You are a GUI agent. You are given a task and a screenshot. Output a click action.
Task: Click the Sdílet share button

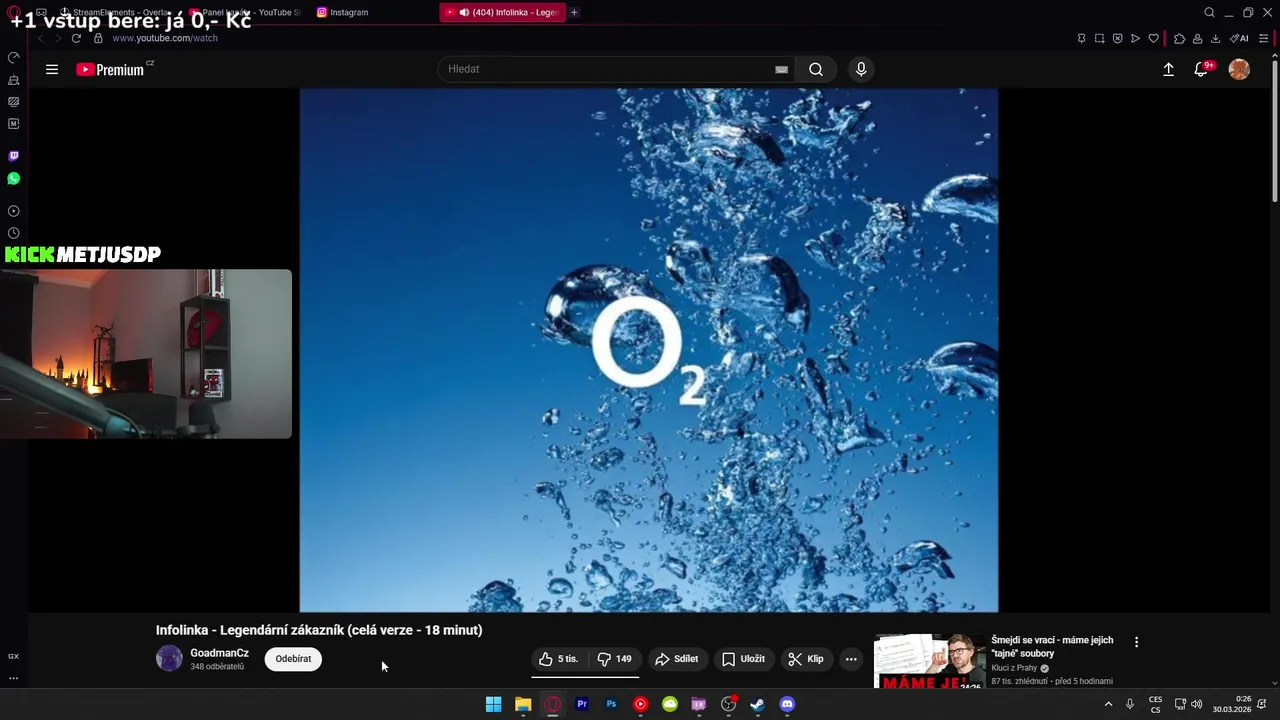(x=677, y=659)
